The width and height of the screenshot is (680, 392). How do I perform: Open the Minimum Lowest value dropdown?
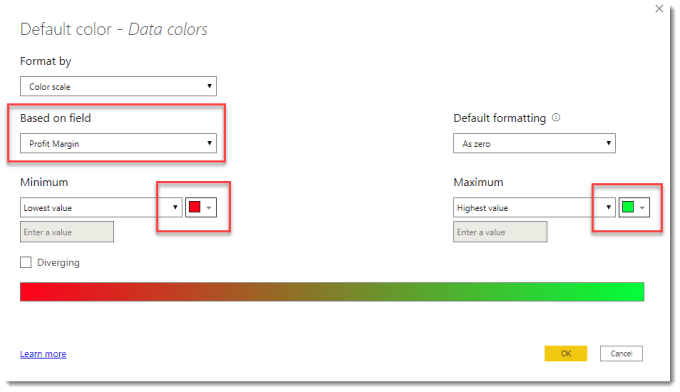[101, 208]
